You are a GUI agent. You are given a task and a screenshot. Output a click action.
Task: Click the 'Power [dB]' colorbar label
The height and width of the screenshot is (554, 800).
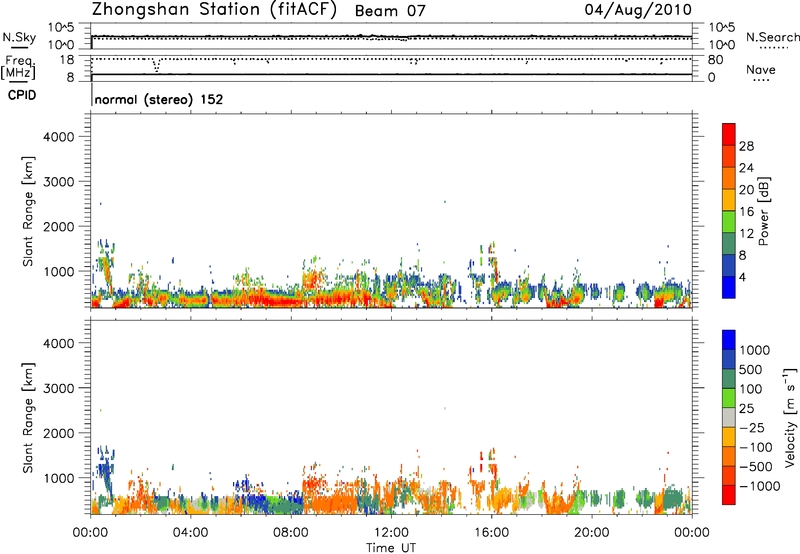coord(763,211)
